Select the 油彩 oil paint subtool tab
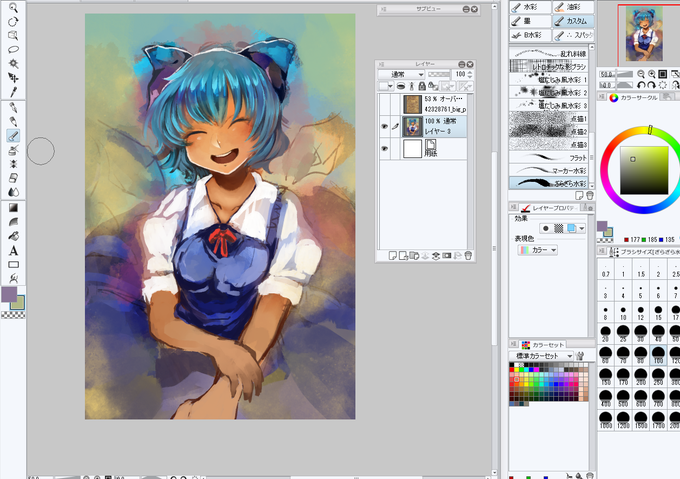Image resolution: width=680 pixels, height=479 pixels. [x=573, y=7]
